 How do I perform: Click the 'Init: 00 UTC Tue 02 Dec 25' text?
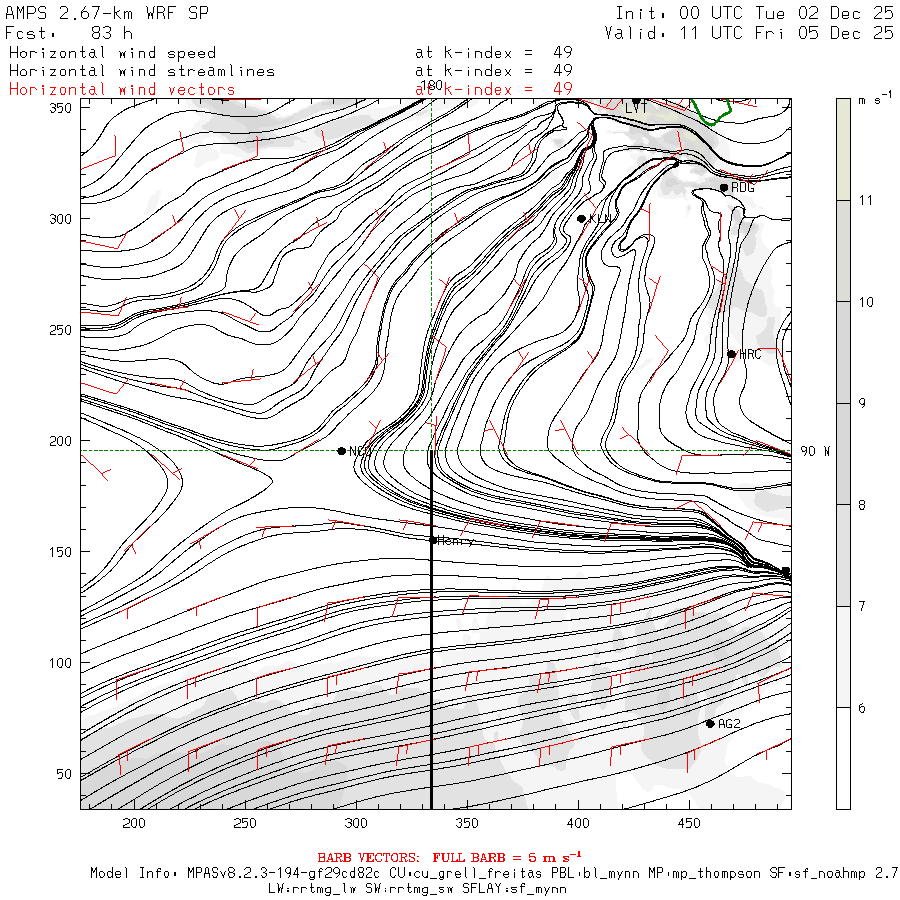754,13
